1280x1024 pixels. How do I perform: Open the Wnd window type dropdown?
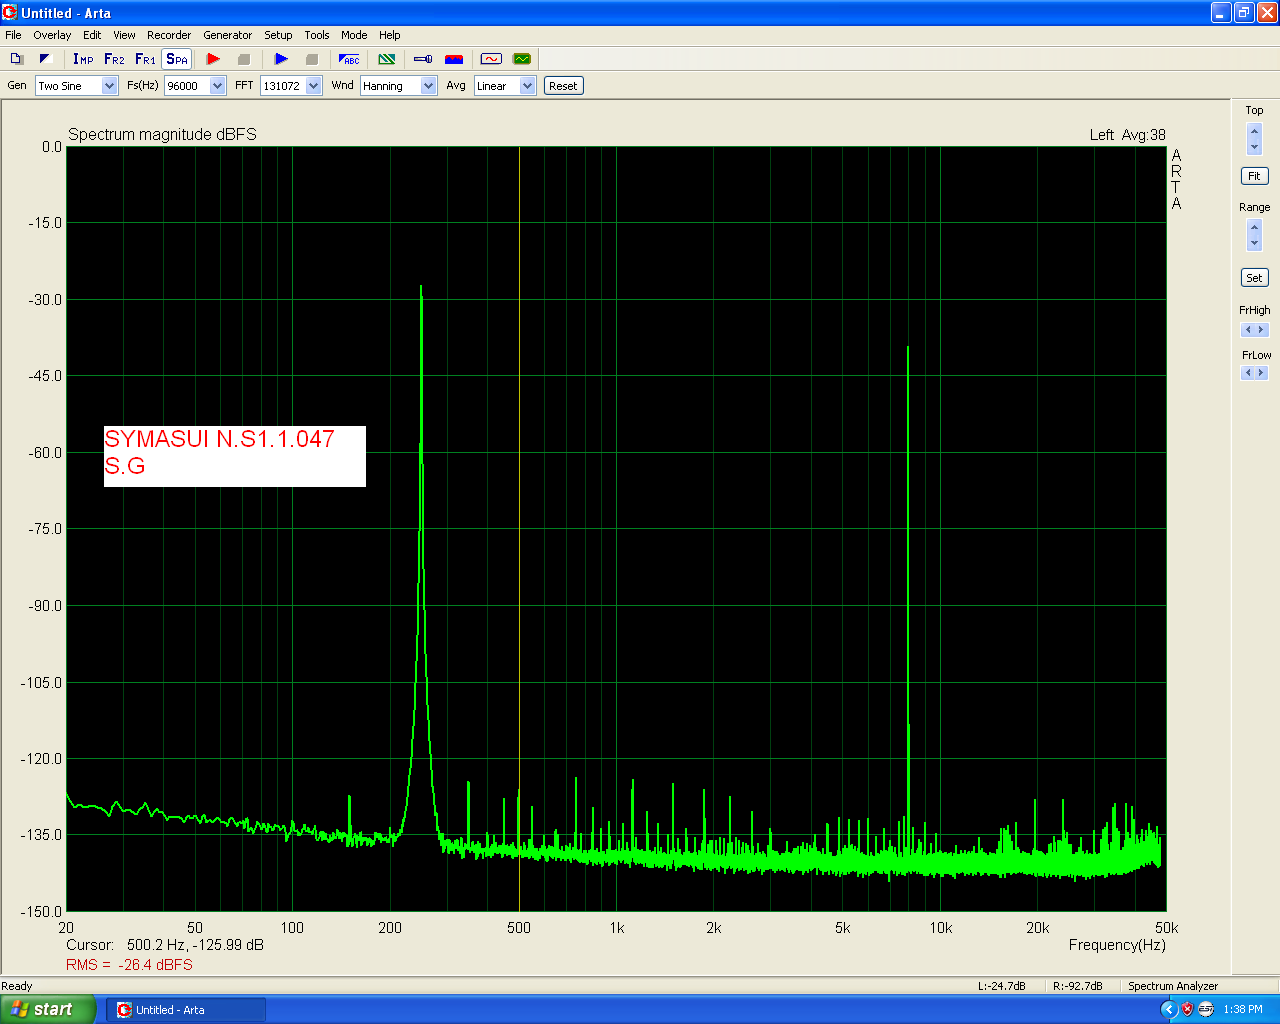(428, 86)
